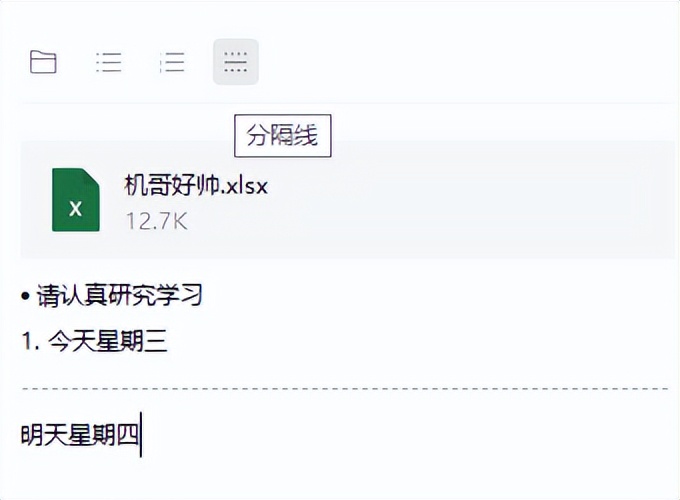This screenshot has width=680, height=500.
Task: Click the folder icon to insert a file
Action: pos(43,62)
